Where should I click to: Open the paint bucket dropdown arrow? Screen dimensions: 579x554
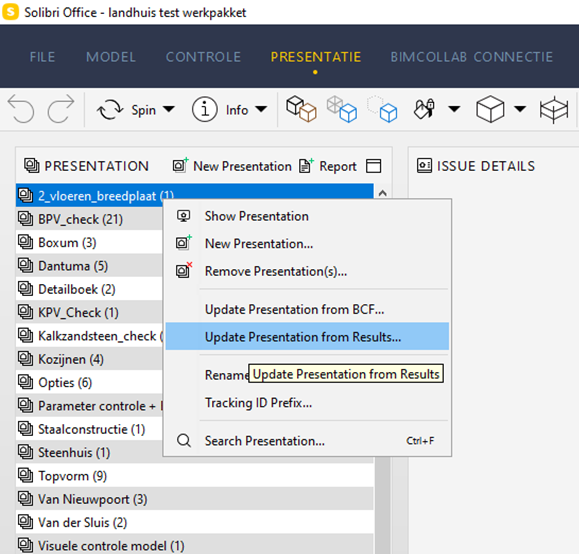tap(454, 109)
